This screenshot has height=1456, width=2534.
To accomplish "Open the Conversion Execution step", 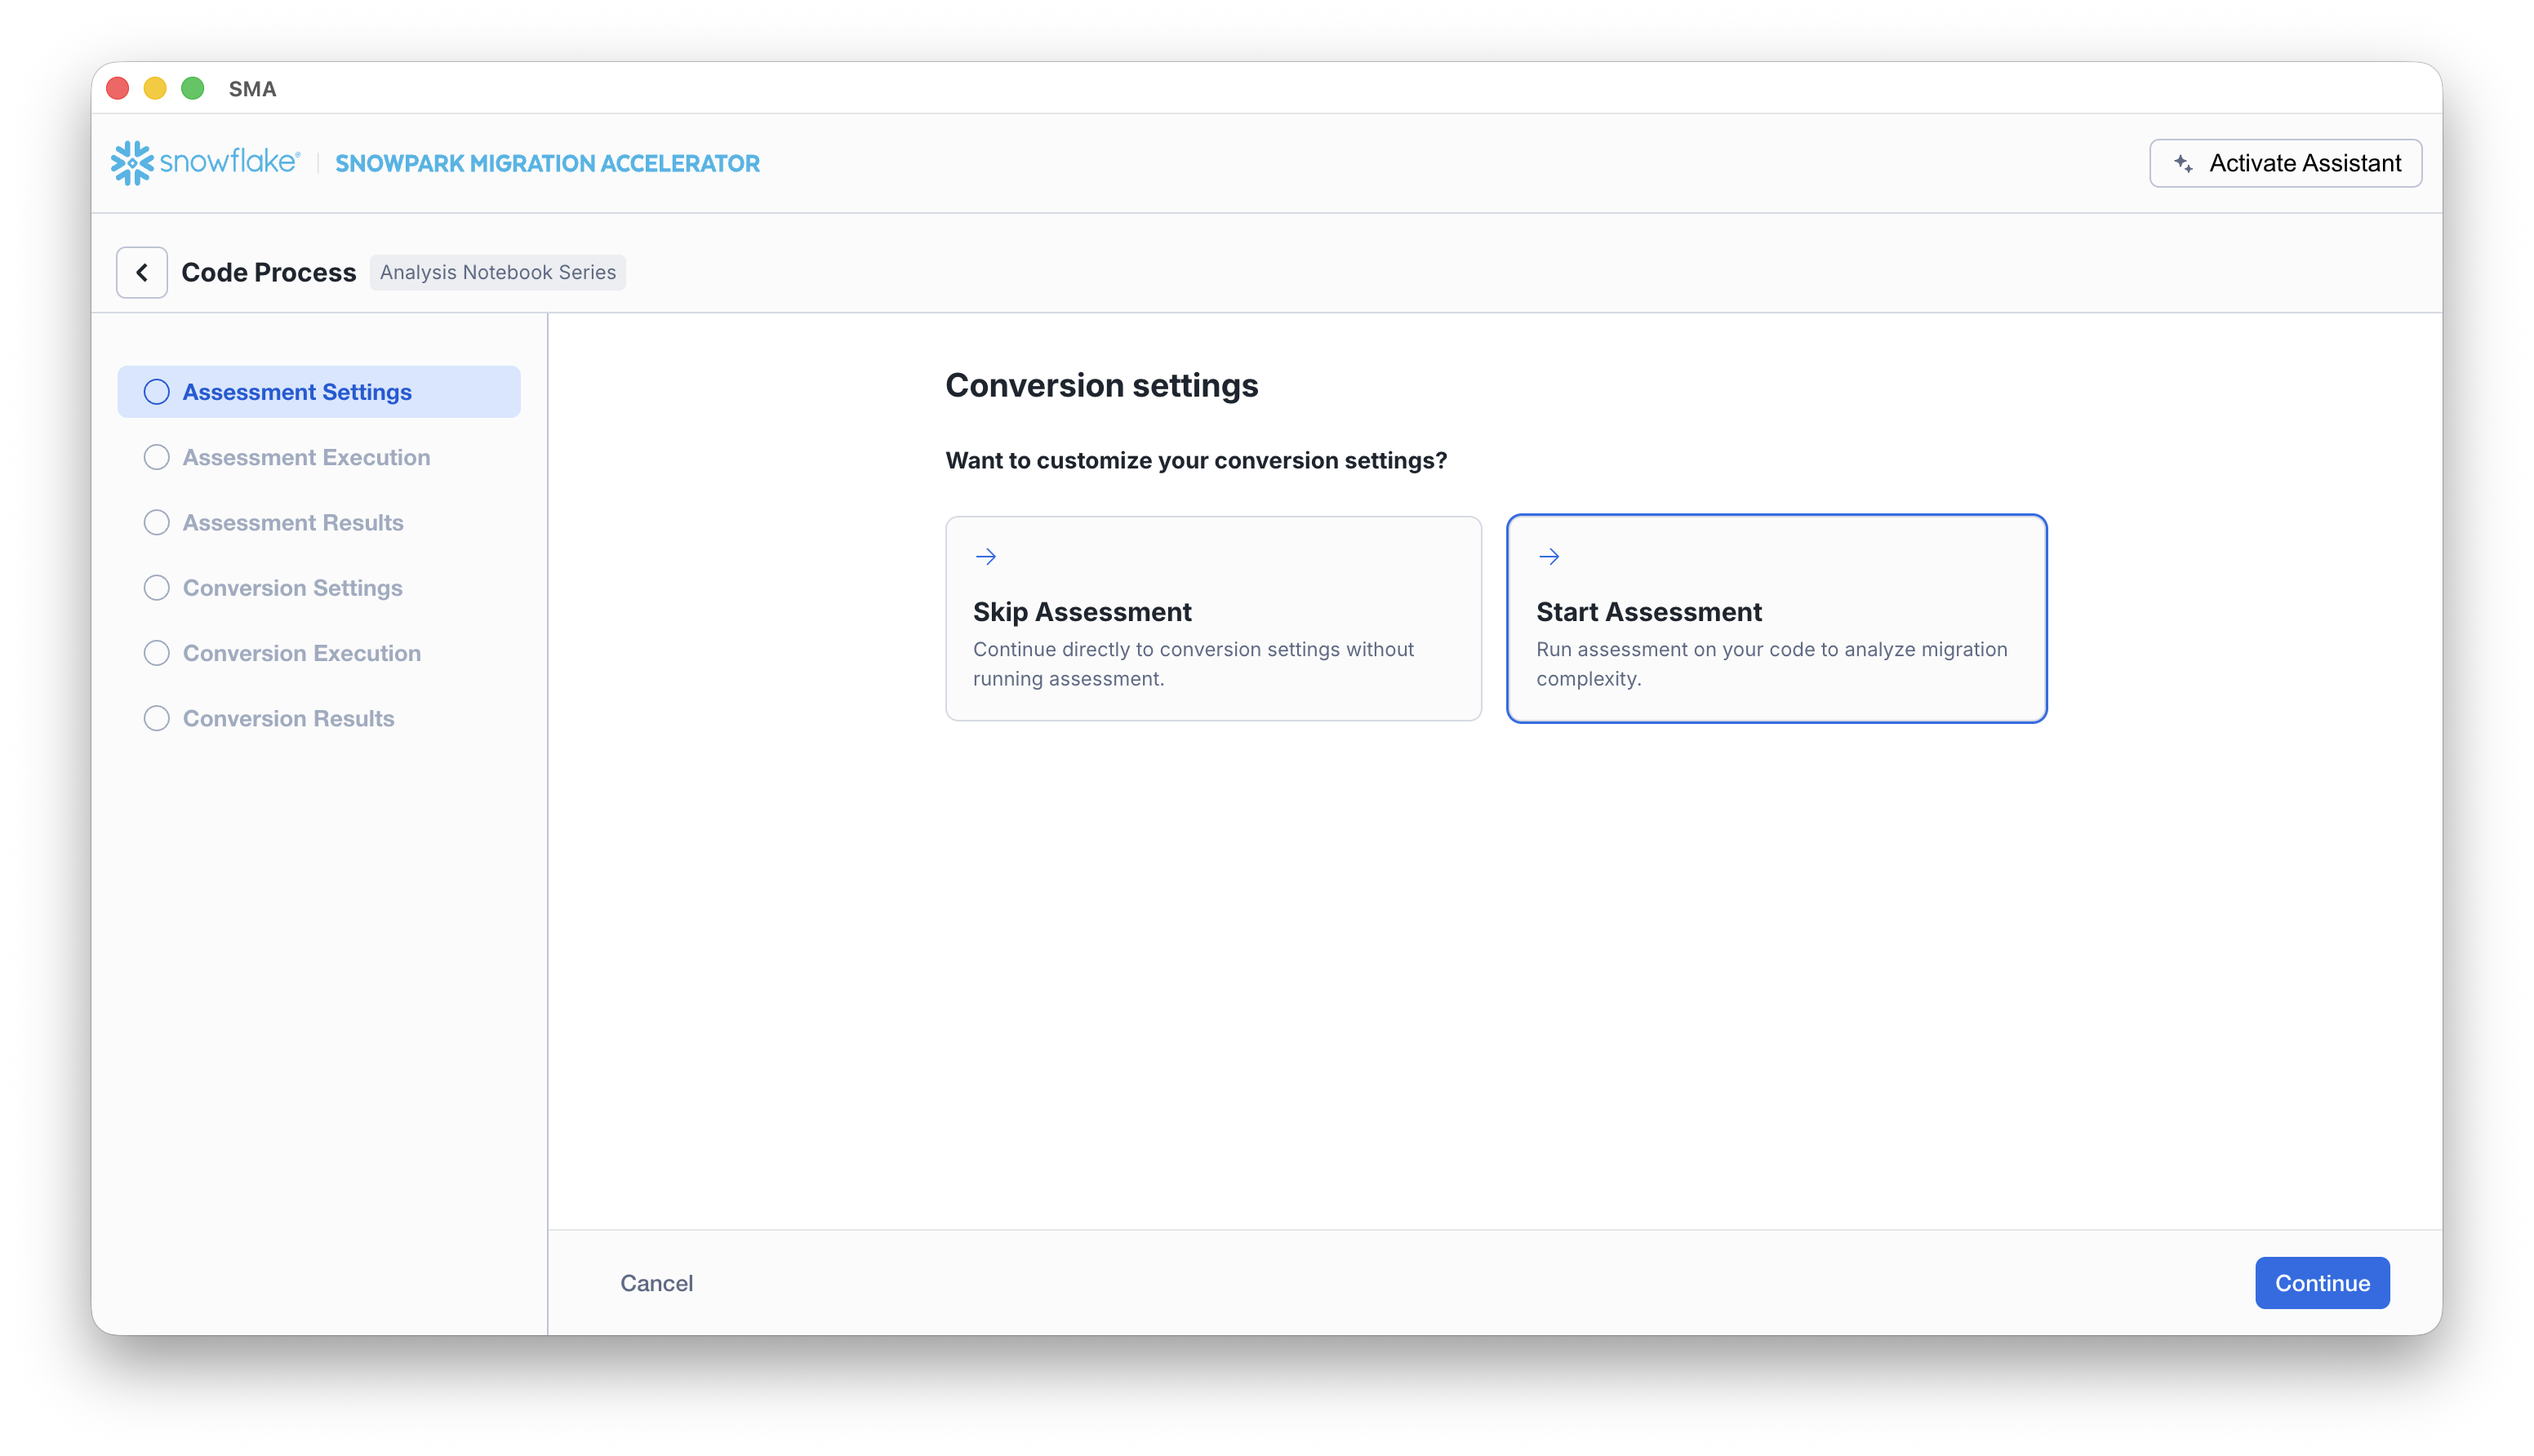I will click(x=301, y=653).
